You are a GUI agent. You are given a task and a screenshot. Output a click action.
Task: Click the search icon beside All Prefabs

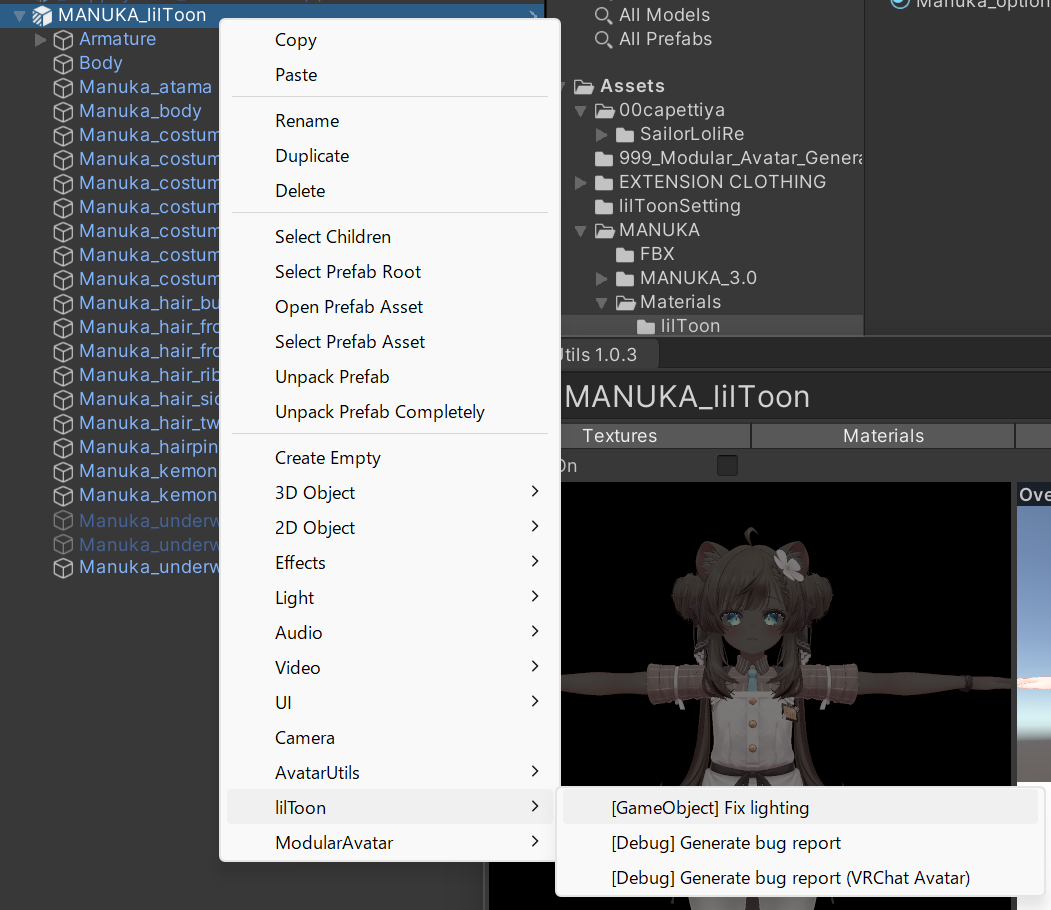point(603,40)
